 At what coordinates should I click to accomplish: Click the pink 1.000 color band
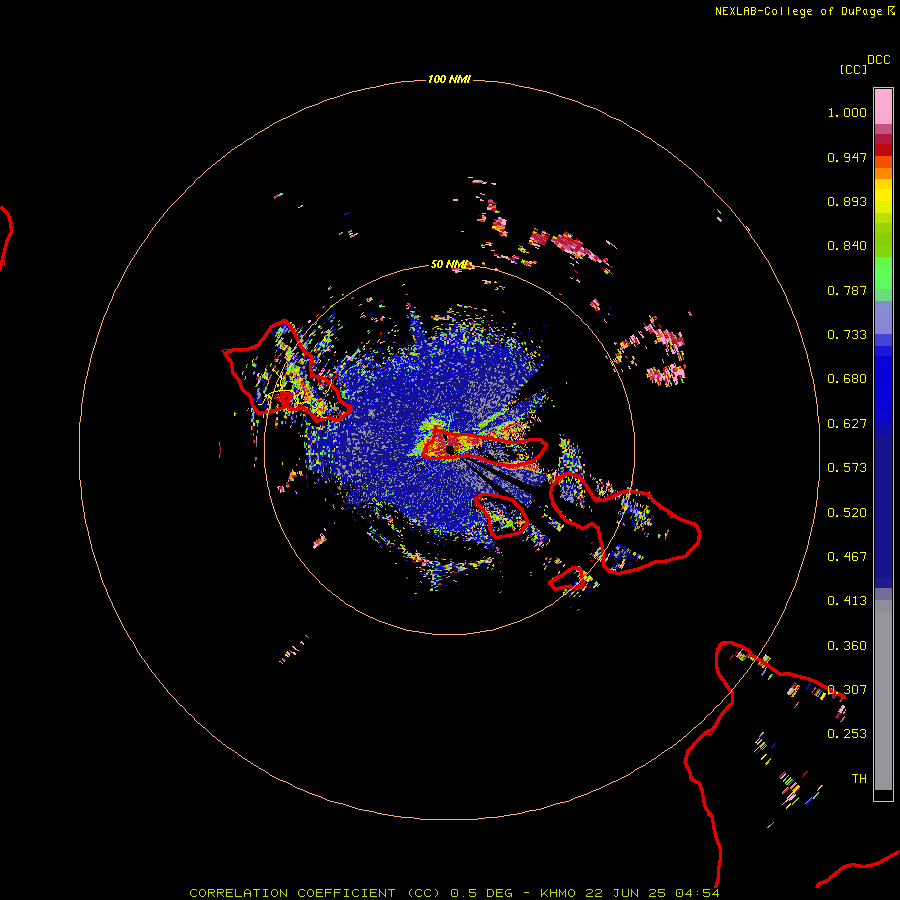point(883,107)
